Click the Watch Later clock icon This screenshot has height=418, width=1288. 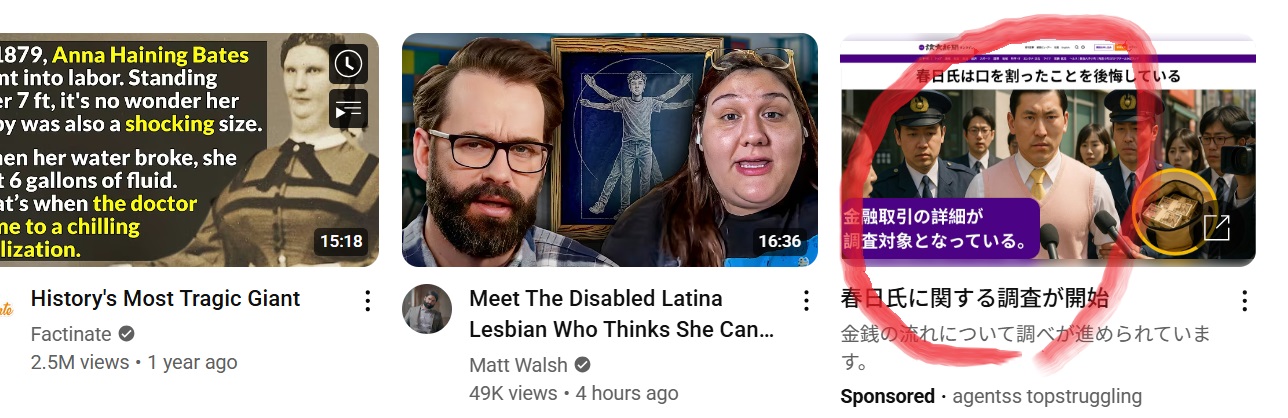pos(348,64)
